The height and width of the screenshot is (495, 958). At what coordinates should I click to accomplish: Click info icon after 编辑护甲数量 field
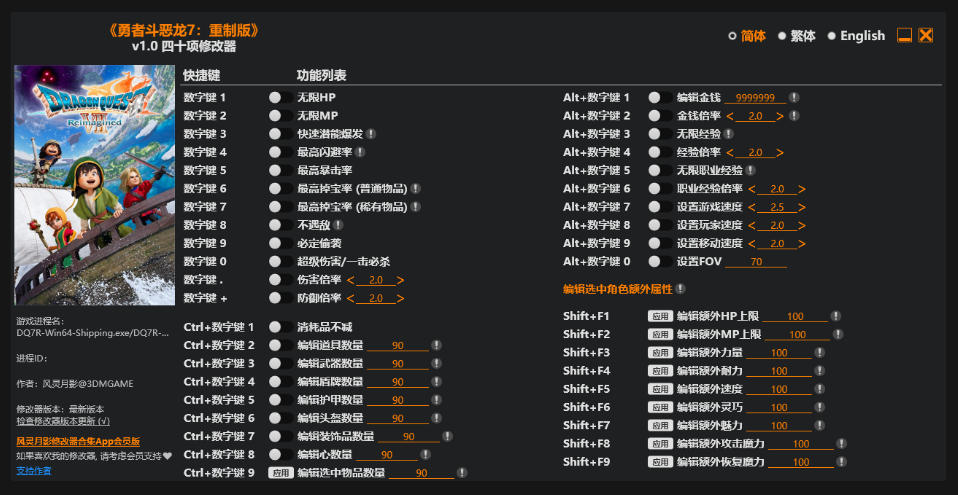pyautogui.click(x=436, y=400)
